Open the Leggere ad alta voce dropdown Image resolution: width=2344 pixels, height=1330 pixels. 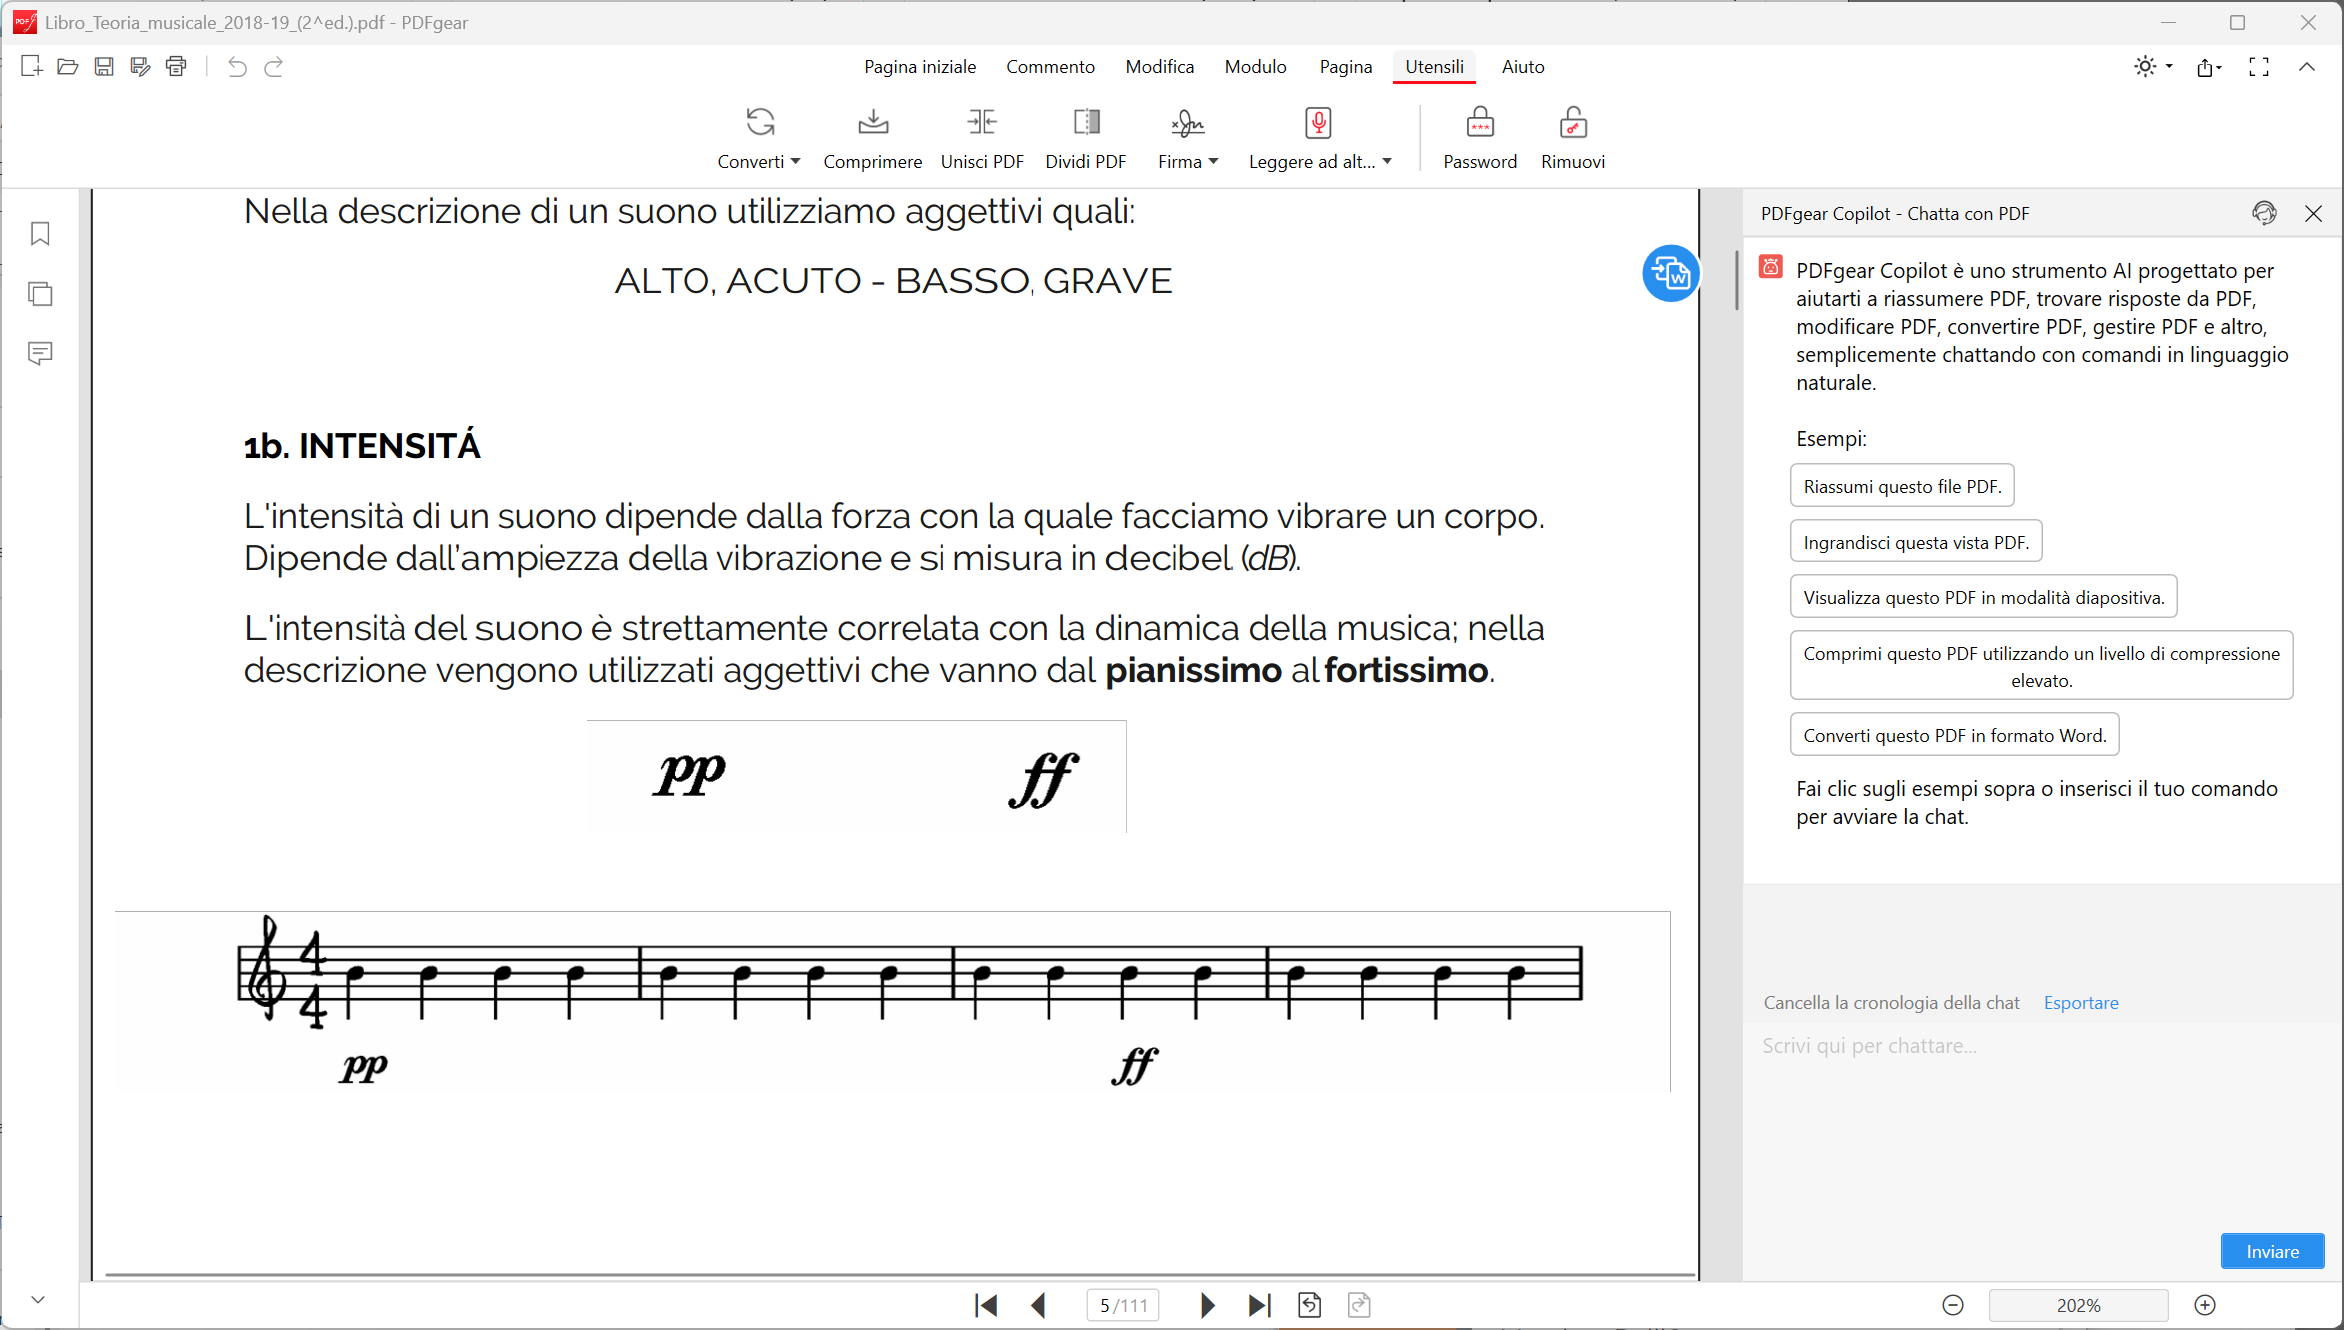tap(1320, 138)
